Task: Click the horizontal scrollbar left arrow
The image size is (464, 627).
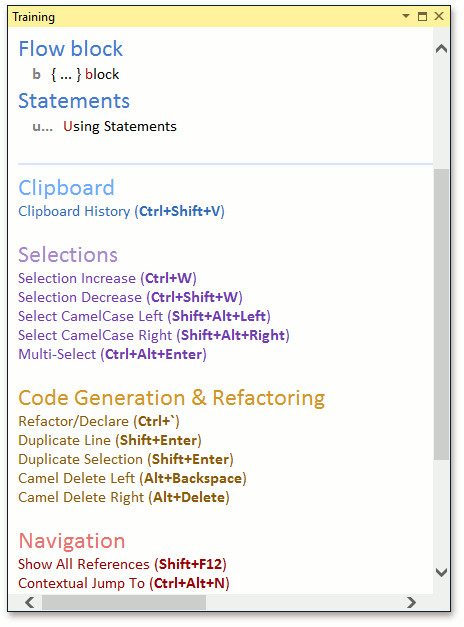Action: tap(29, 602)
